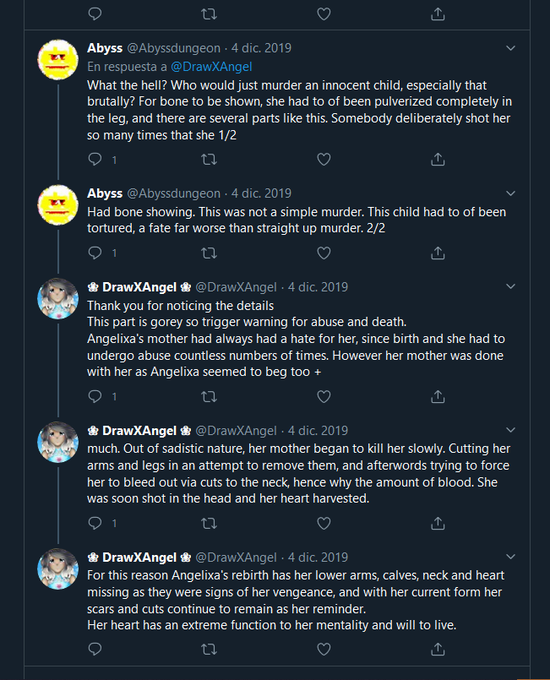Viewport: 550px width, 680px height.
Task: Open the Abyss profile name on first tweet
Action: click(x=105, y=48)
